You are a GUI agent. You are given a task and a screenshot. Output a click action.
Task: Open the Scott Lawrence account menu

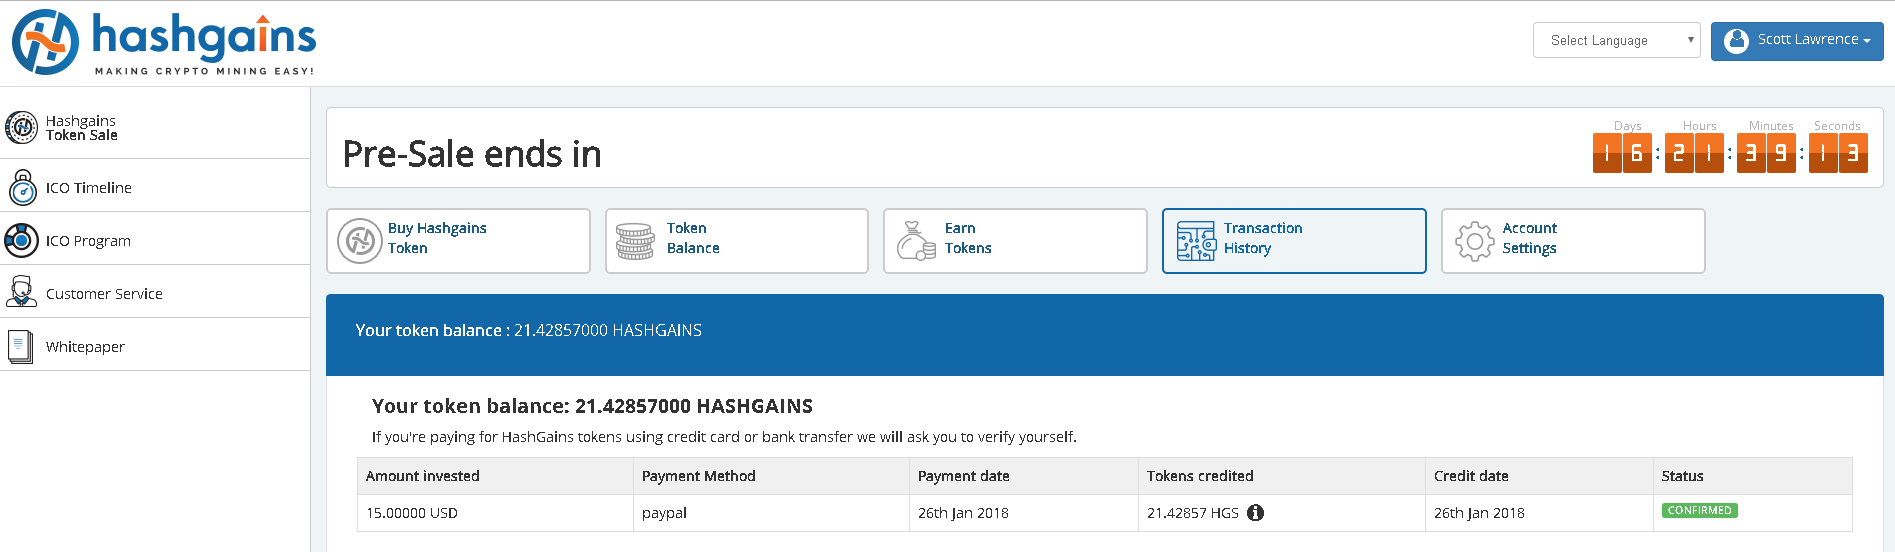(1796, 41)
